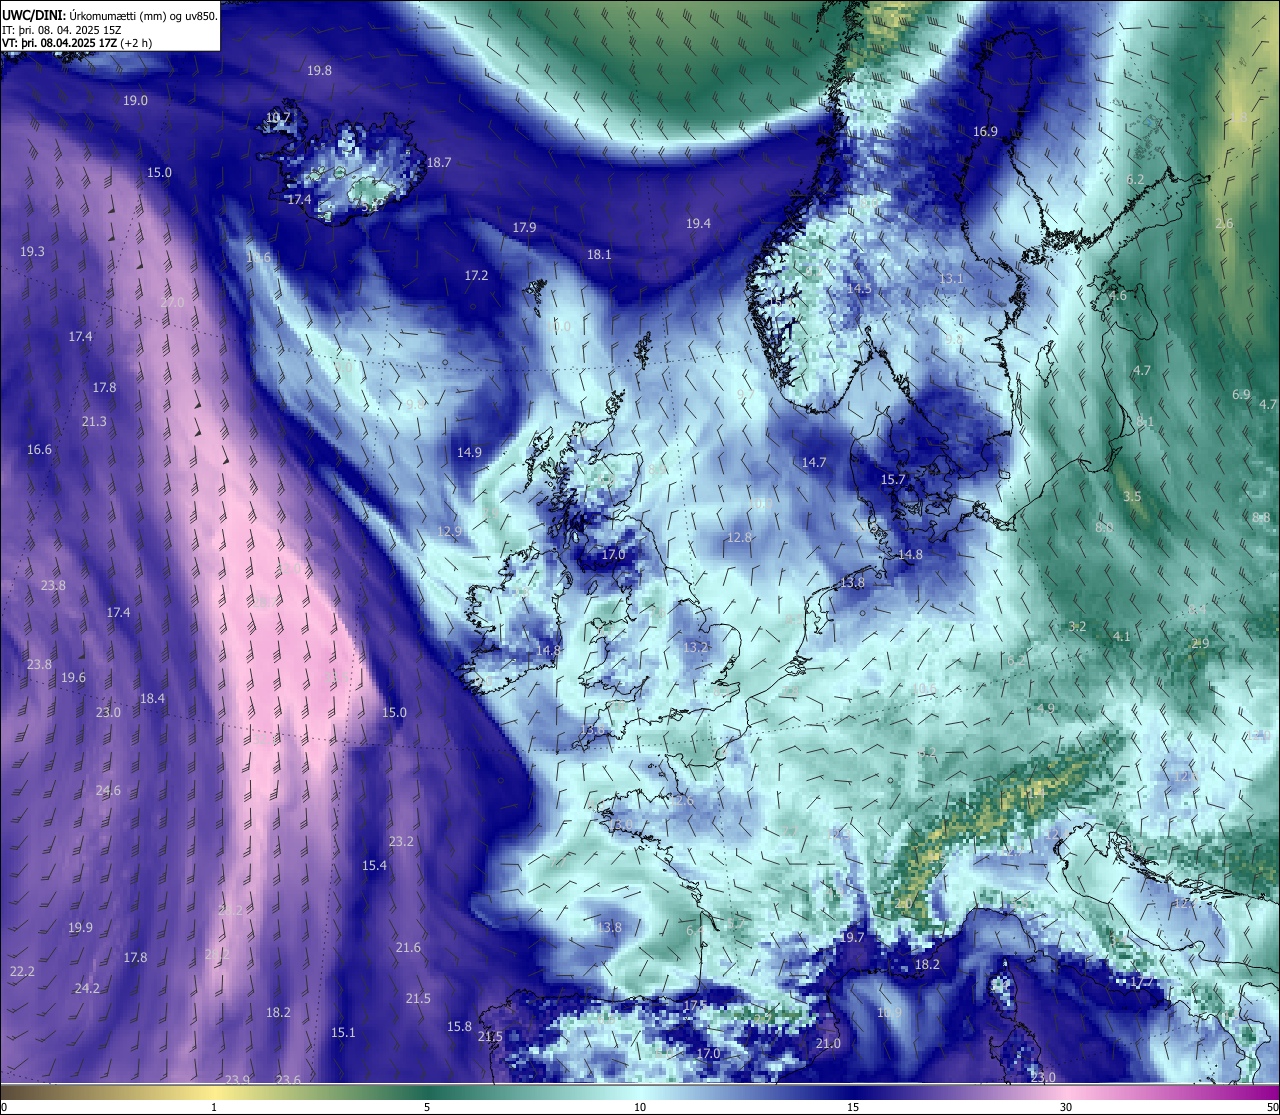Click the map value 19.0 near the top left

135,100
